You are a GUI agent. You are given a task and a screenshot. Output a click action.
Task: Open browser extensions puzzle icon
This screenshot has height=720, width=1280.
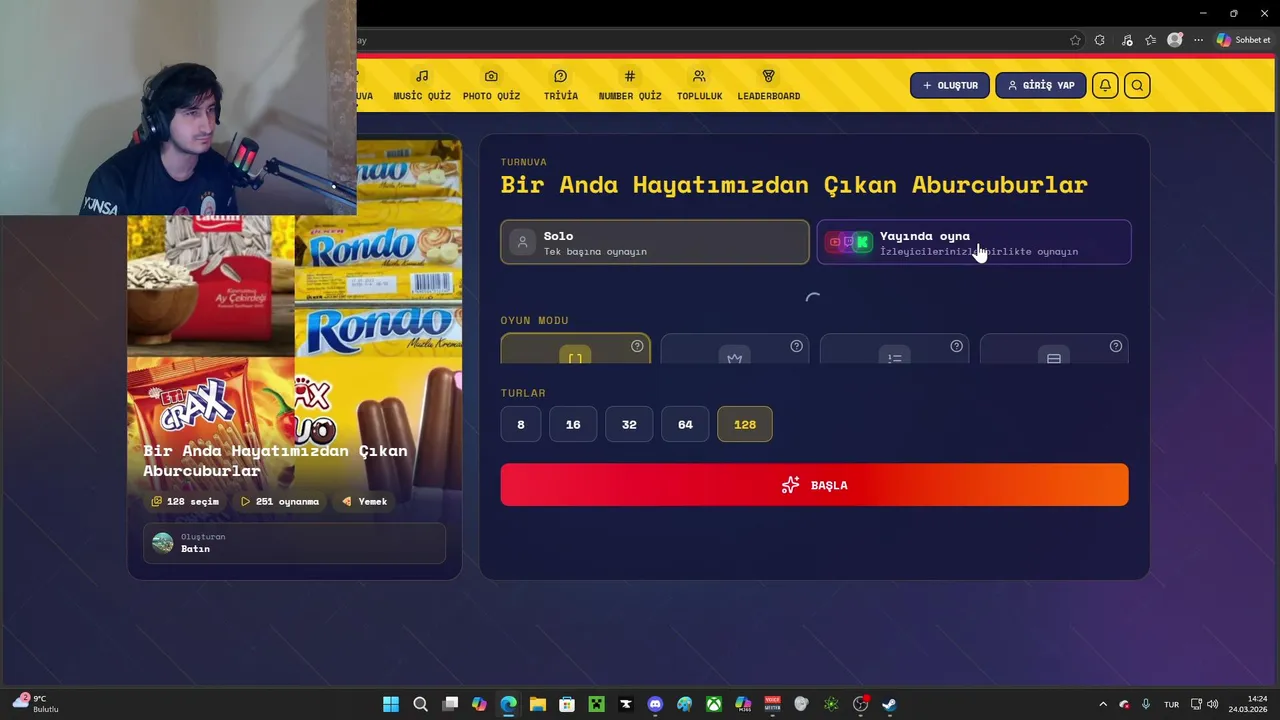click(x=1100, y=40)
